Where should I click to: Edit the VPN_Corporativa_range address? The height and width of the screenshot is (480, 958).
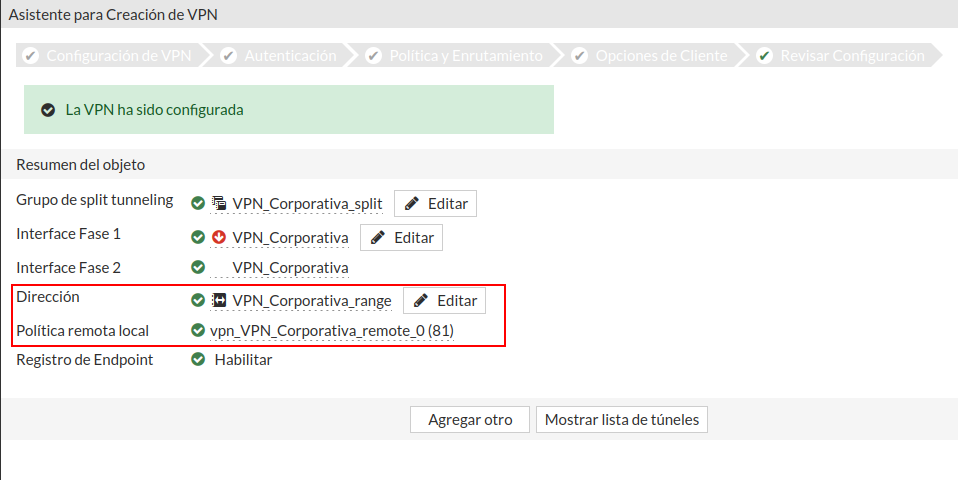click(x=444, y=300)
